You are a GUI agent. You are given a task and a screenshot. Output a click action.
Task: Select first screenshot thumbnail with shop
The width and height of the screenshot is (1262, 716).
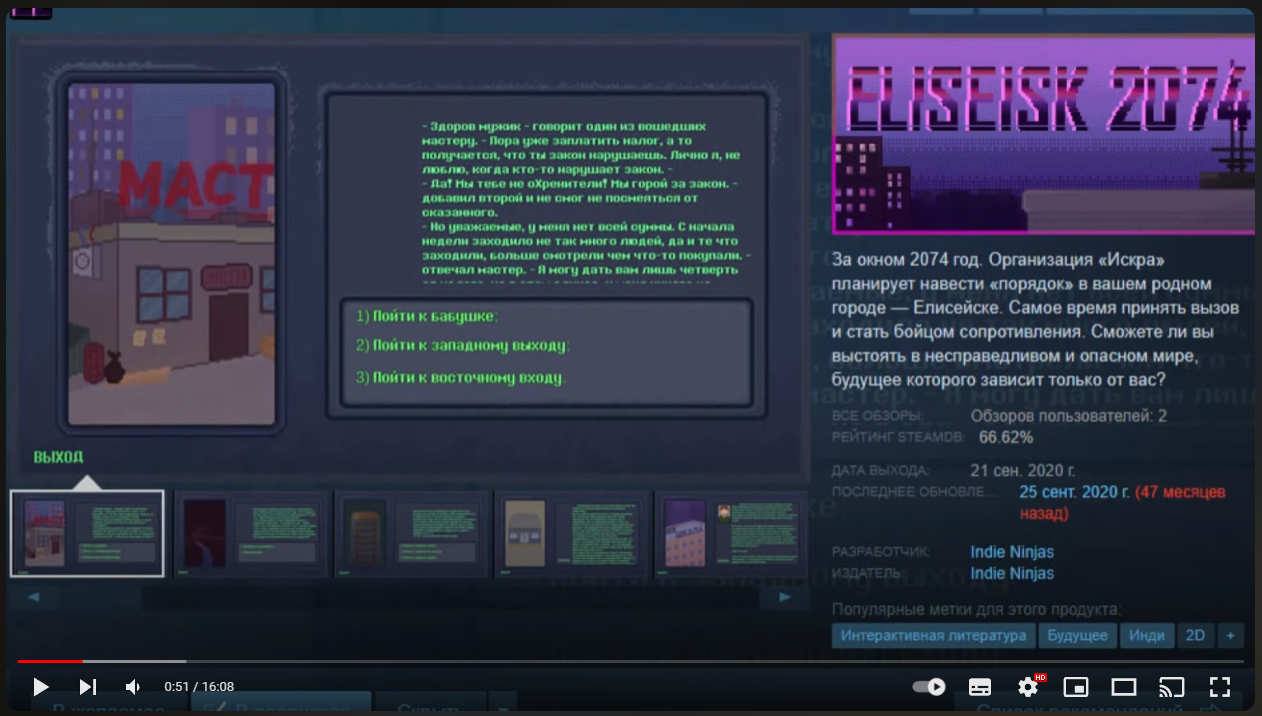click(x=87, y=534)
